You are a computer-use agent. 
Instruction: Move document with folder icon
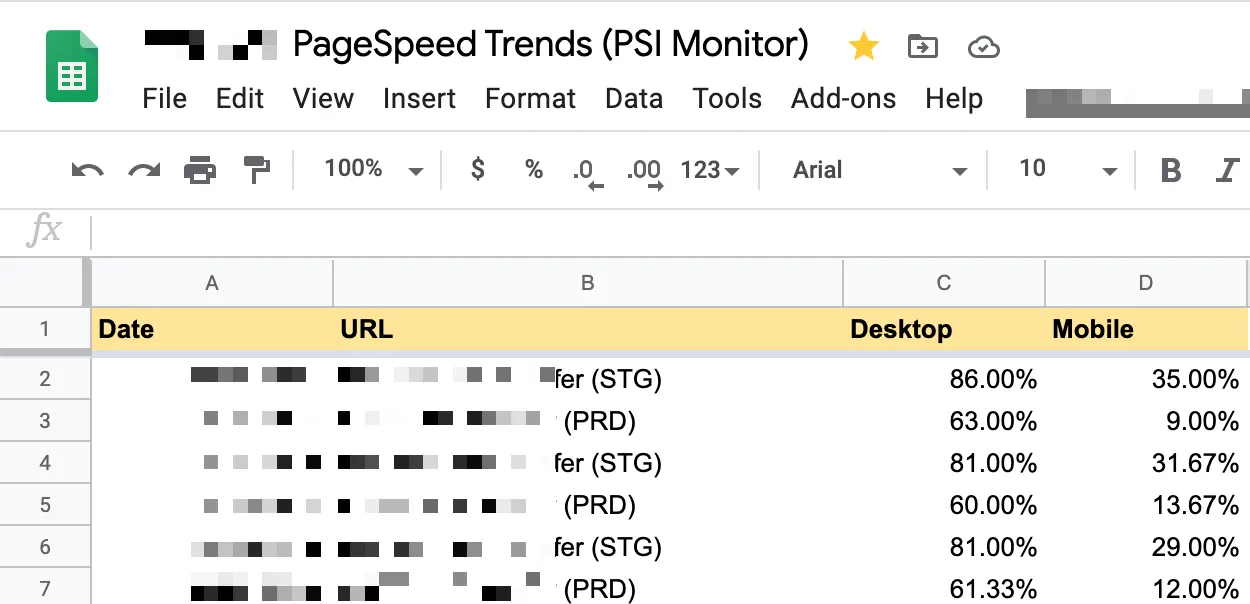(922, 46)
